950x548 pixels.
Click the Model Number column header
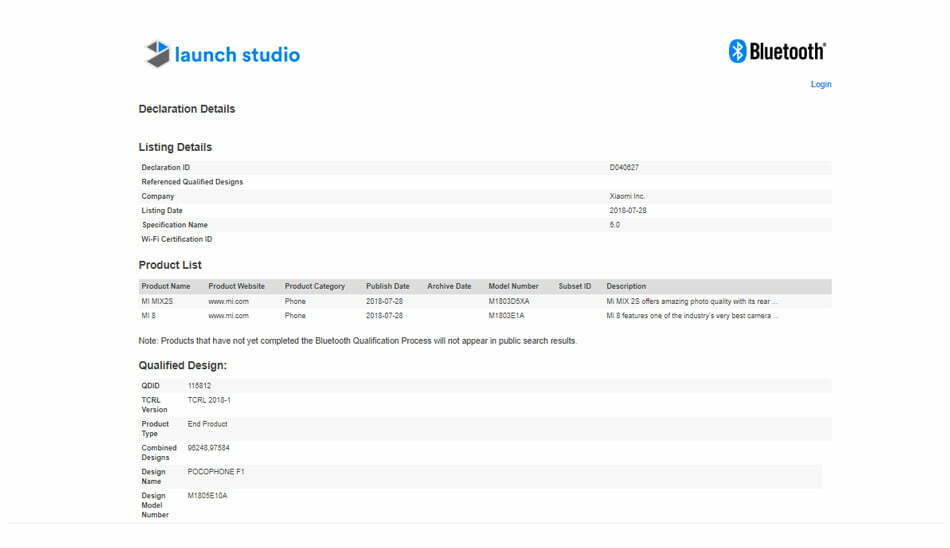tap(513, 286)
